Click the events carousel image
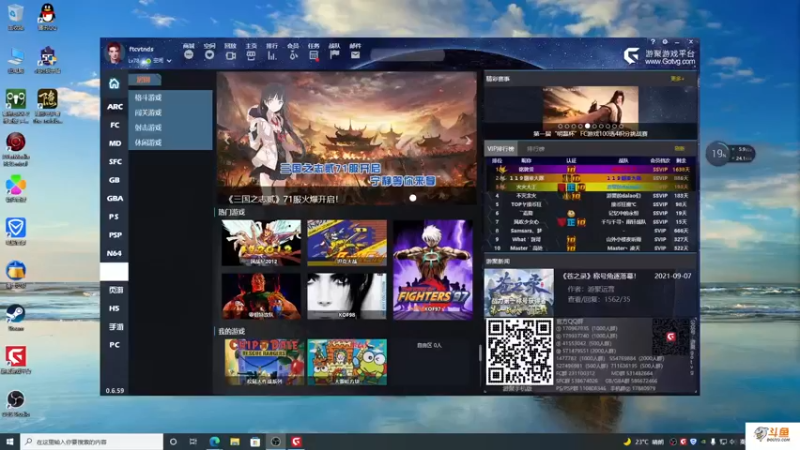 coord(590,107)
